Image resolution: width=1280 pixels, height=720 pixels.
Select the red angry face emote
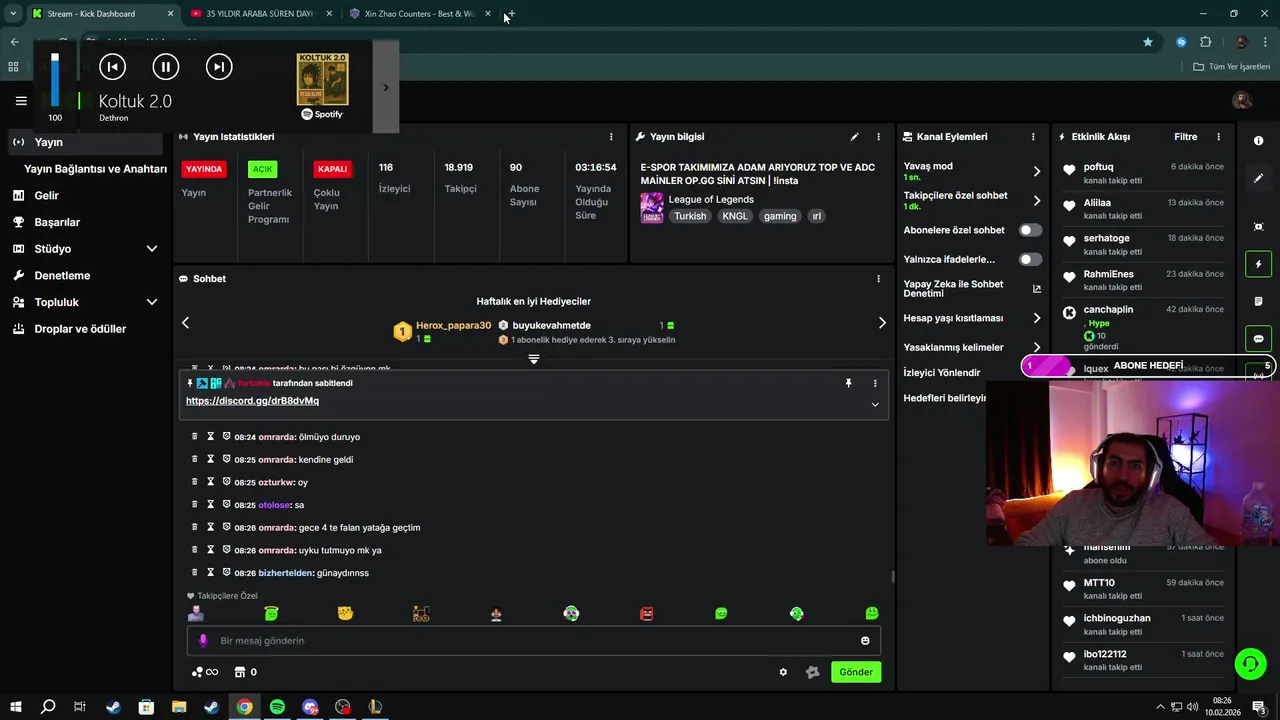646,613
